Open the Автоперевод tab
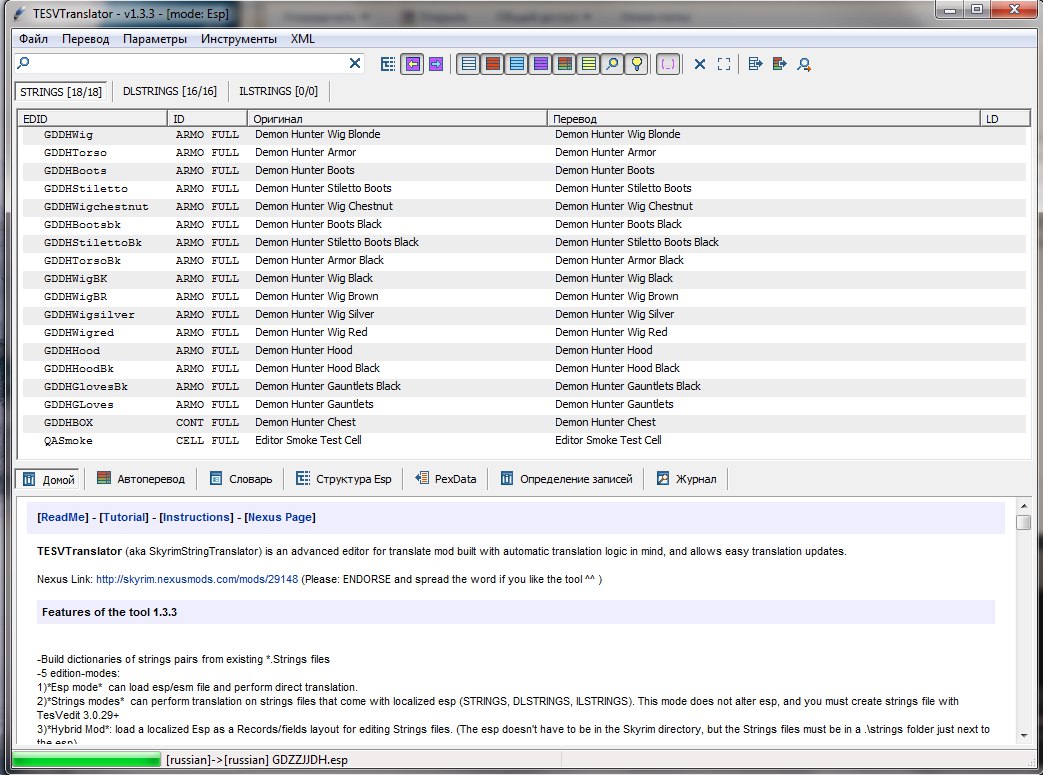 [x=141, y=479]
